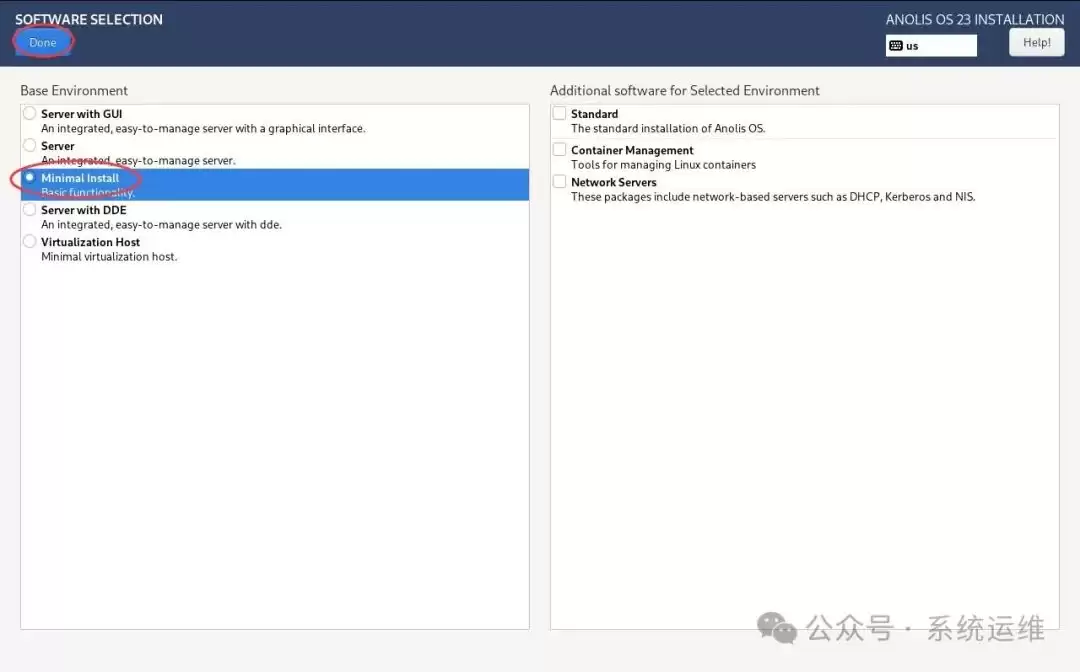Click the keyboard icon beside us
Image resolution: width=1080 pixels, height=672 pixels.
tap(895, 45)
